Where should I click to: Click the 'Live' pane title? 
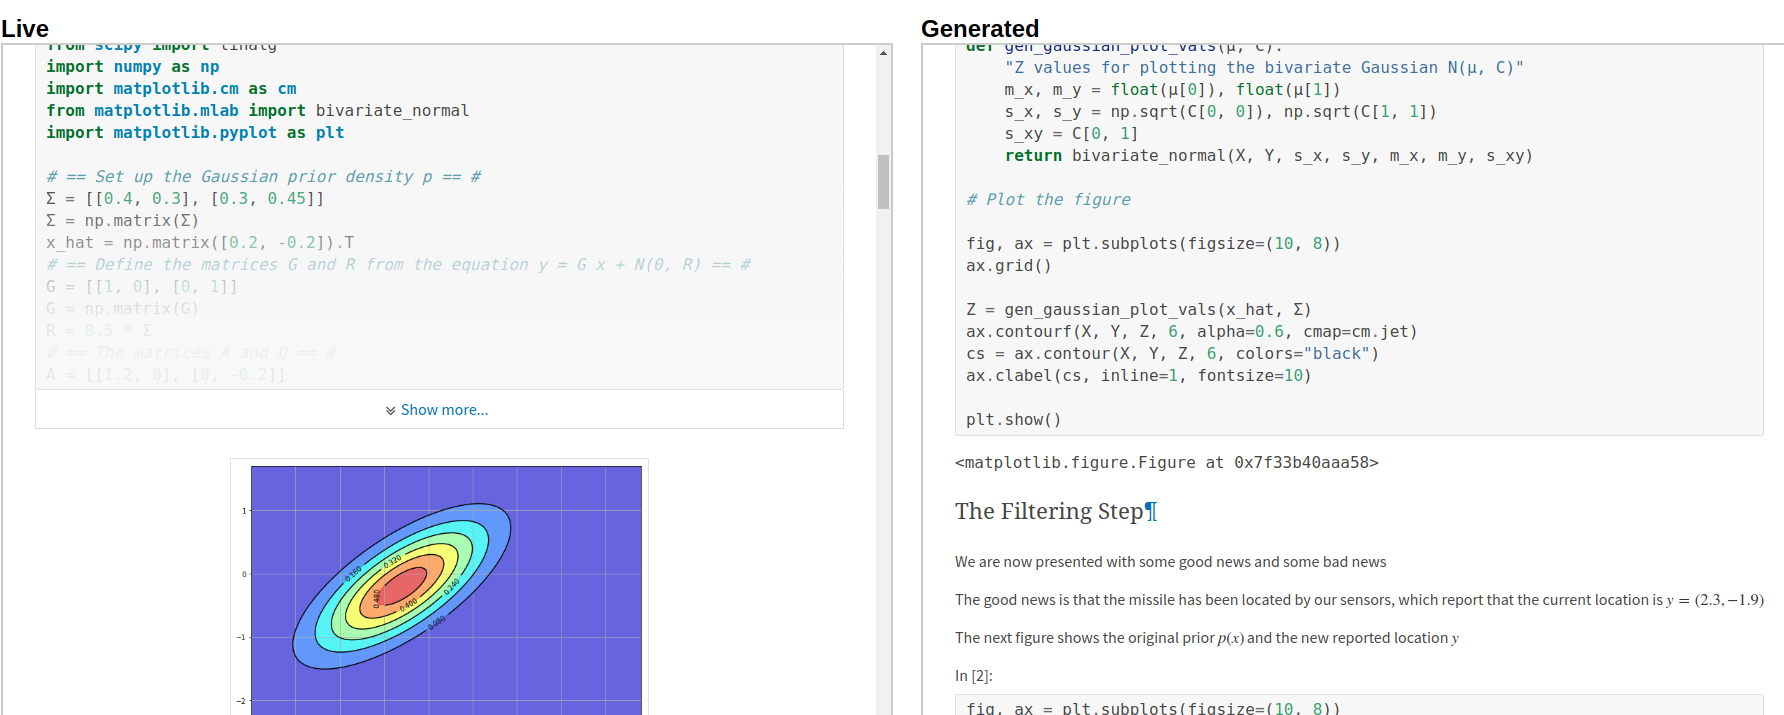click(x=25, y=29)
